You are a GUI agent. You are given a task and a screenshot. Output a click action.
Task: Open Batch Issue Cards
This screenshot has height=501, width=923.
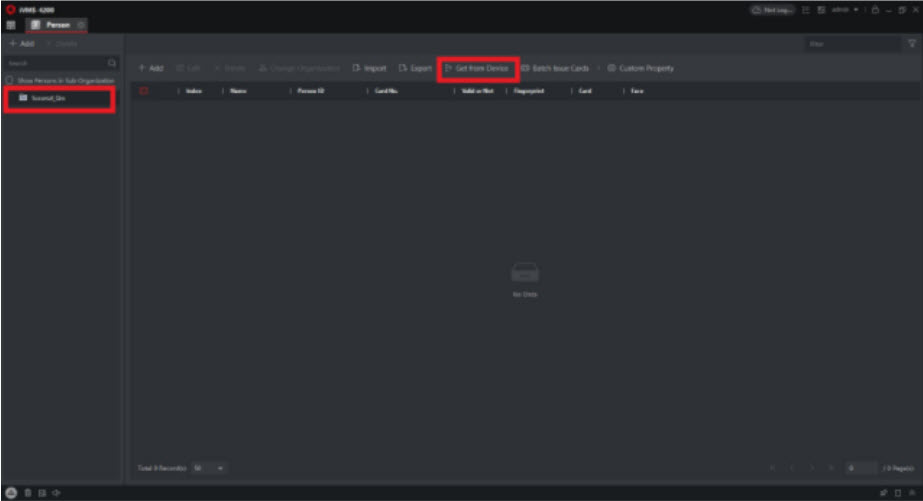tap(555, 68)
